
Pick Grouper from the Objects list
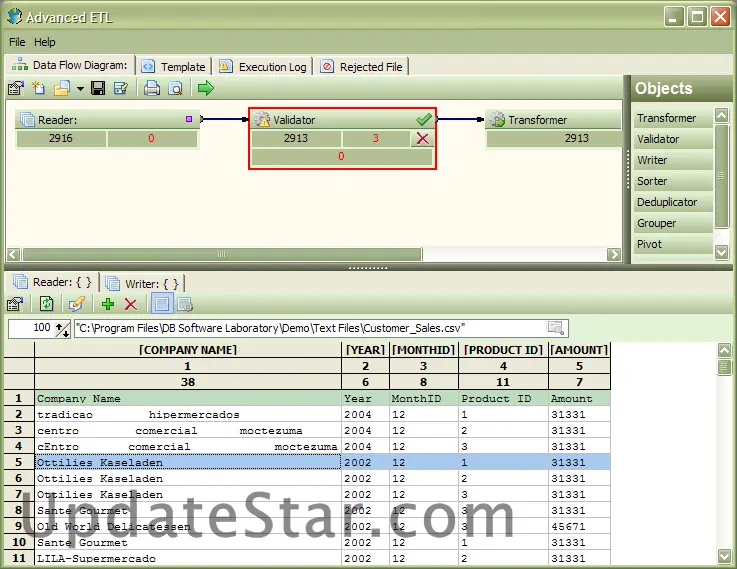pos(672,223)
